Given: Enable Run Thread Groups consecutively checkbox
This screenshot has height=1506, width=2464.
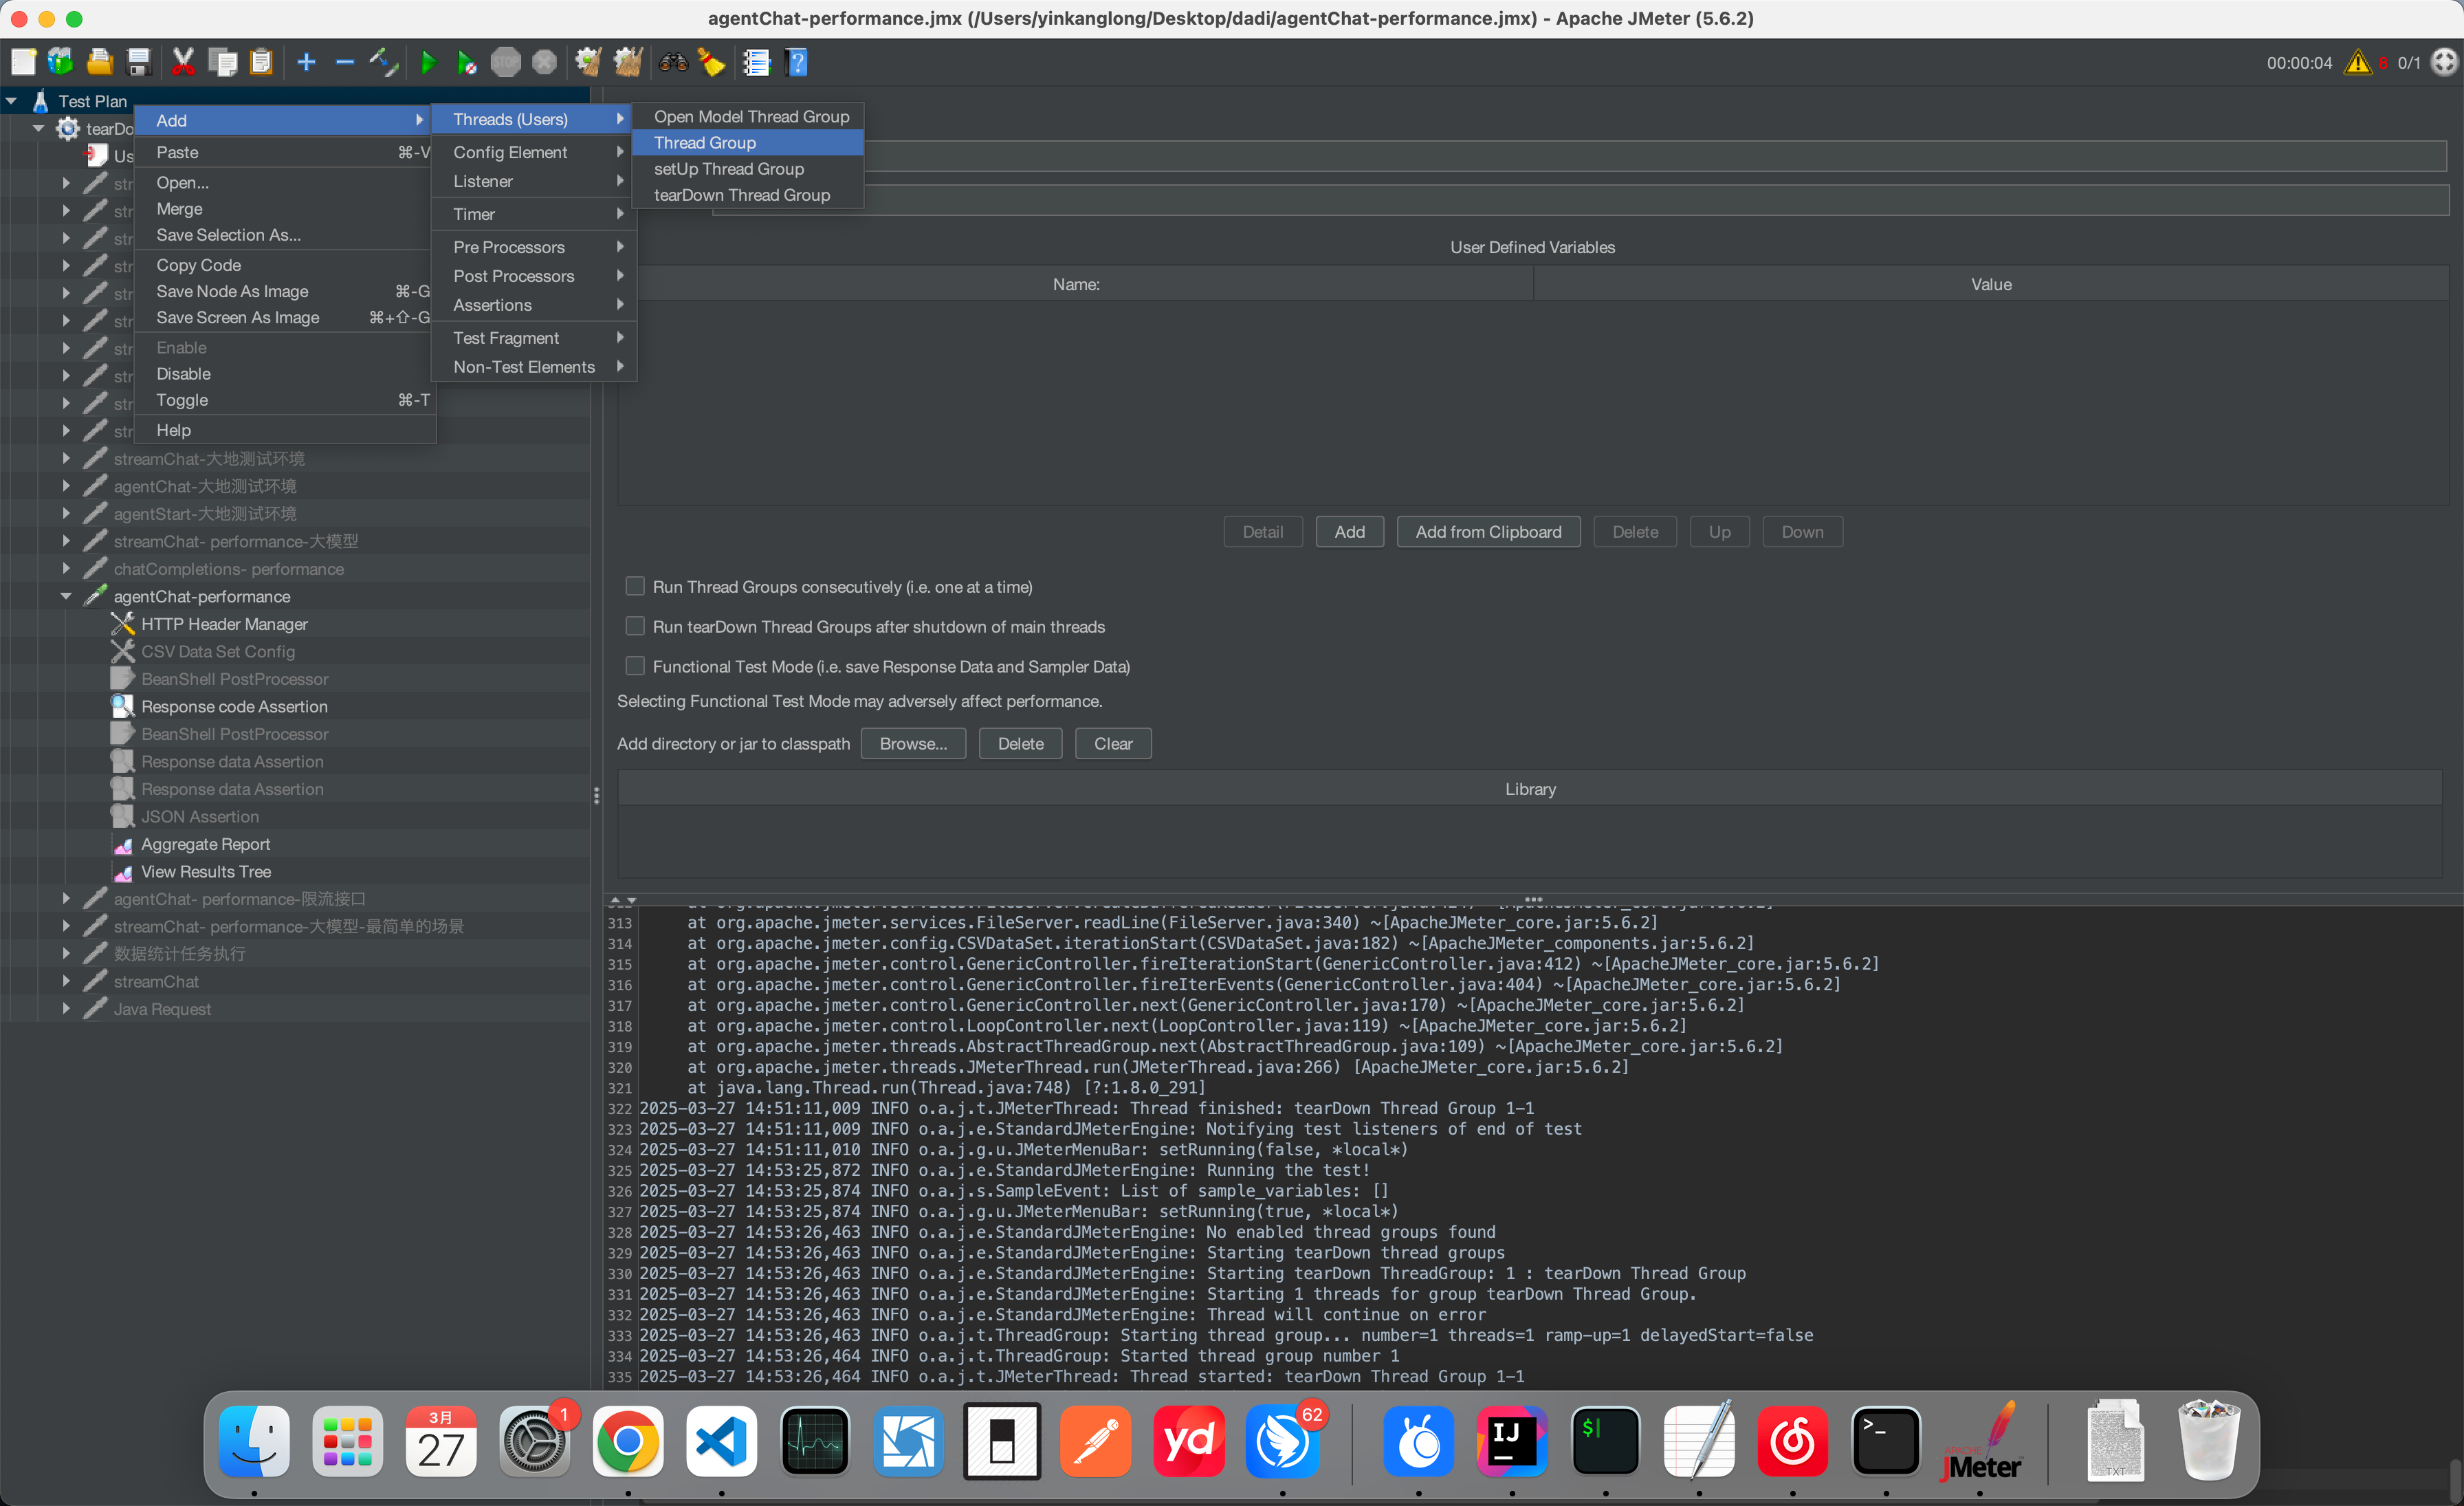Looking at the screenshot, I should (635, 586).
